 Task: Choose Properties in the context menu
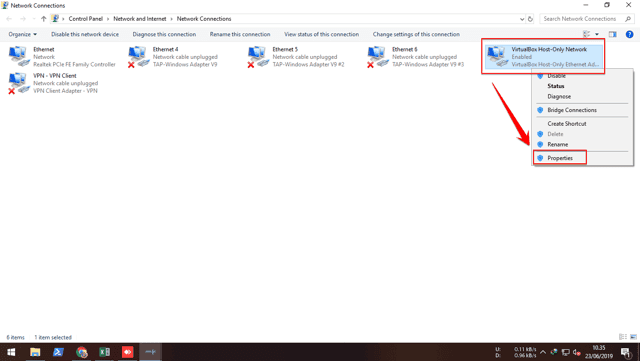click(x=560, y=158)
